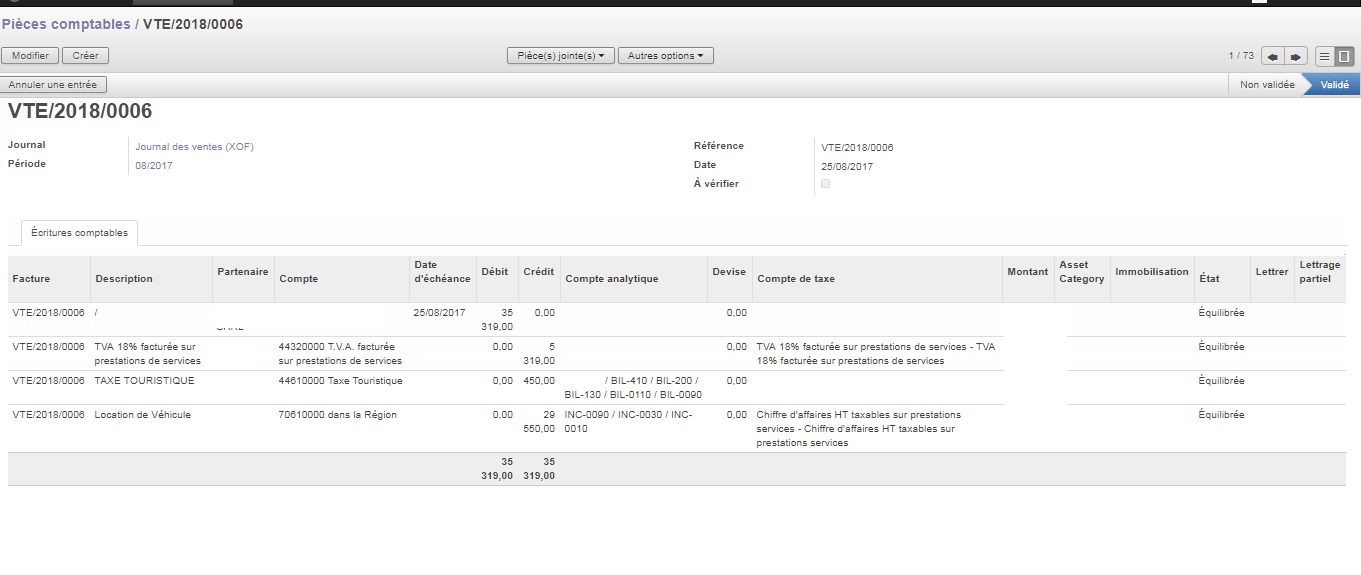This screenshot has width=1361, height=575.
Task: Open the Pièce(s) jointe(s) dropdown
Action: 560,56
